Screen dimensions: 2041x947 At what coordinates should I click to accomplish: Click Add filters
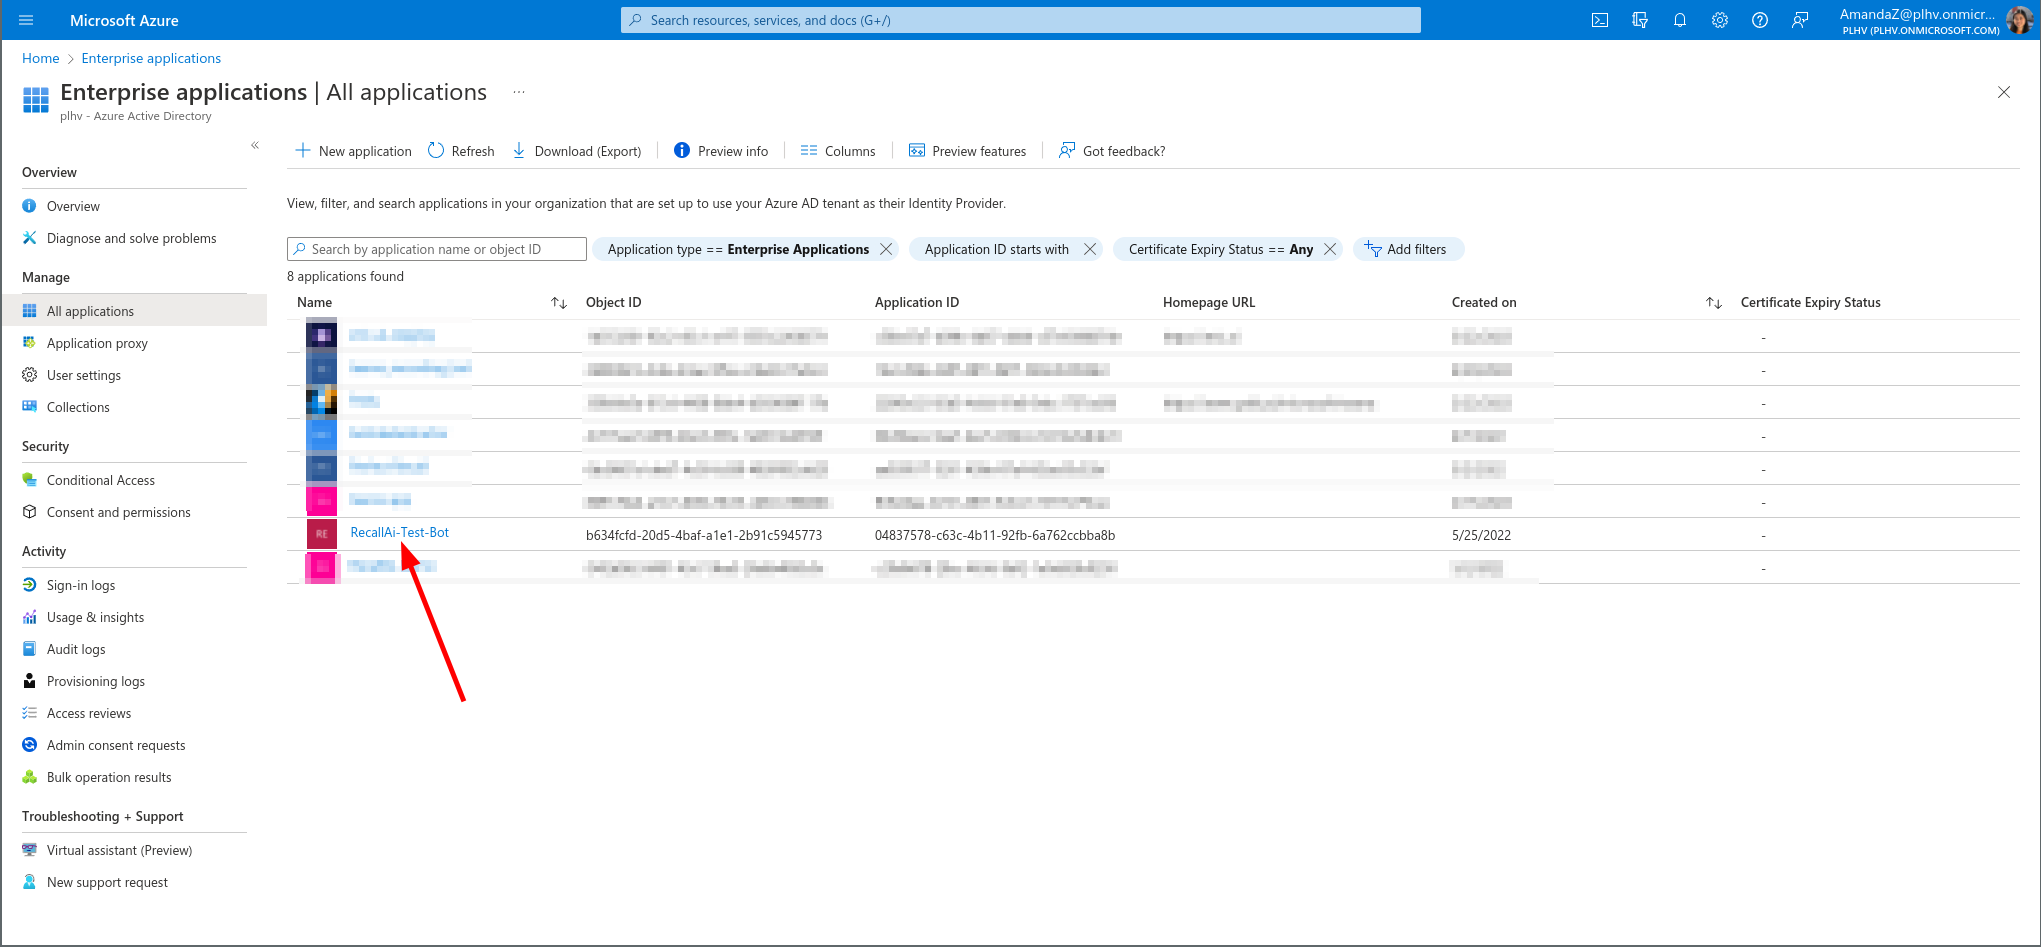[x=1408, y=249]
